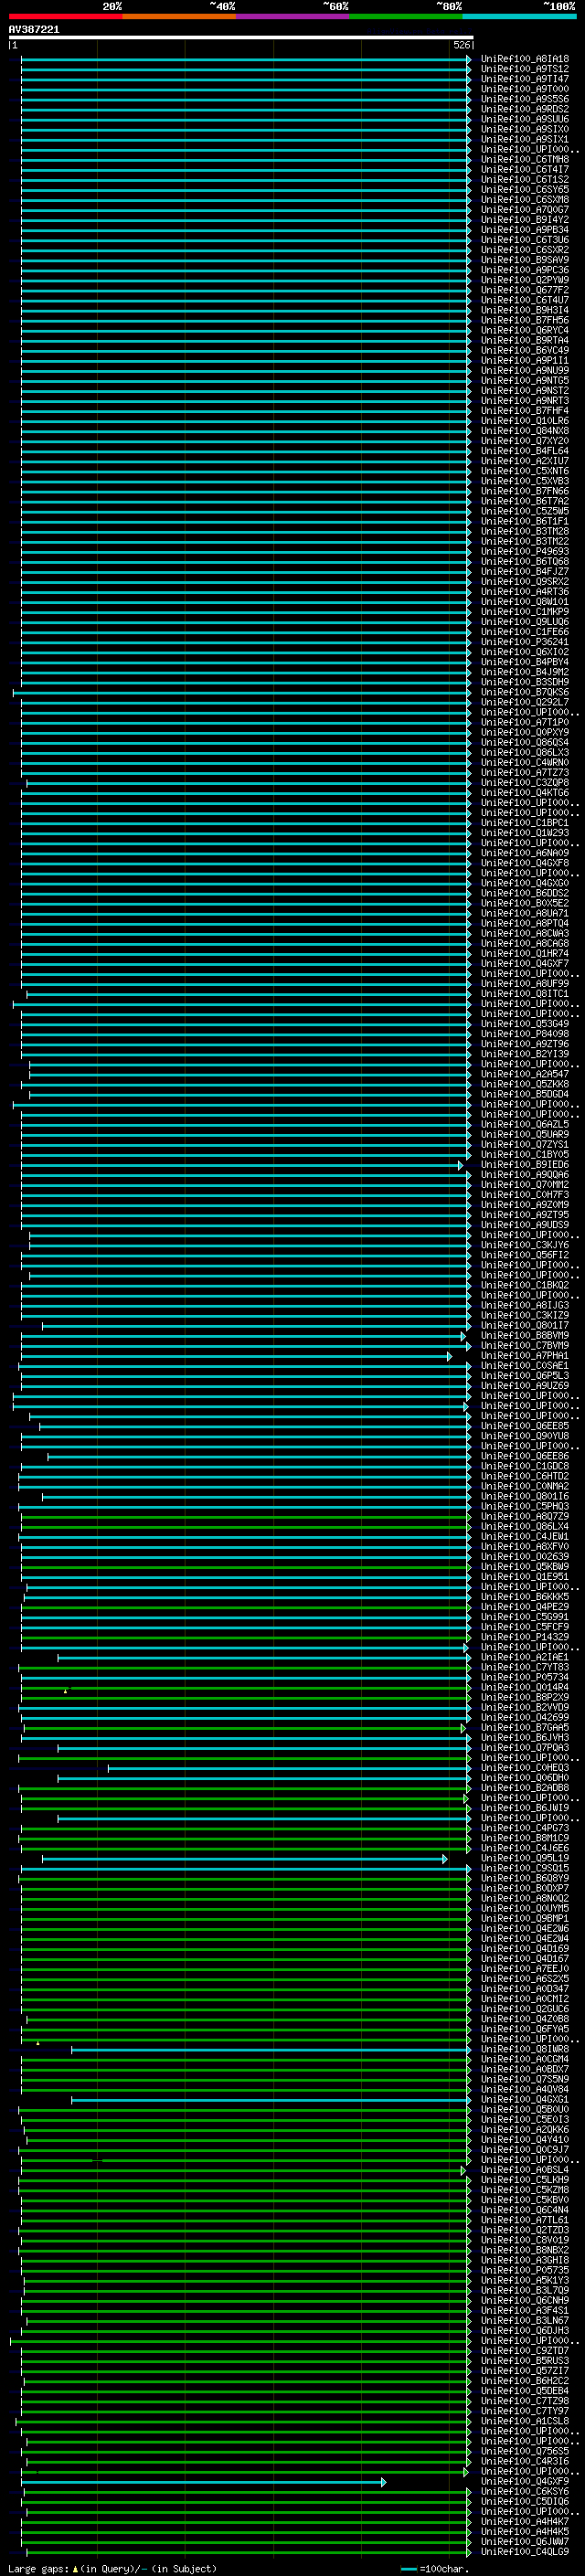Select label UniRef100_Q86LX4
The height and width of the screenshot is (2576, 585).
[525, 1527]
